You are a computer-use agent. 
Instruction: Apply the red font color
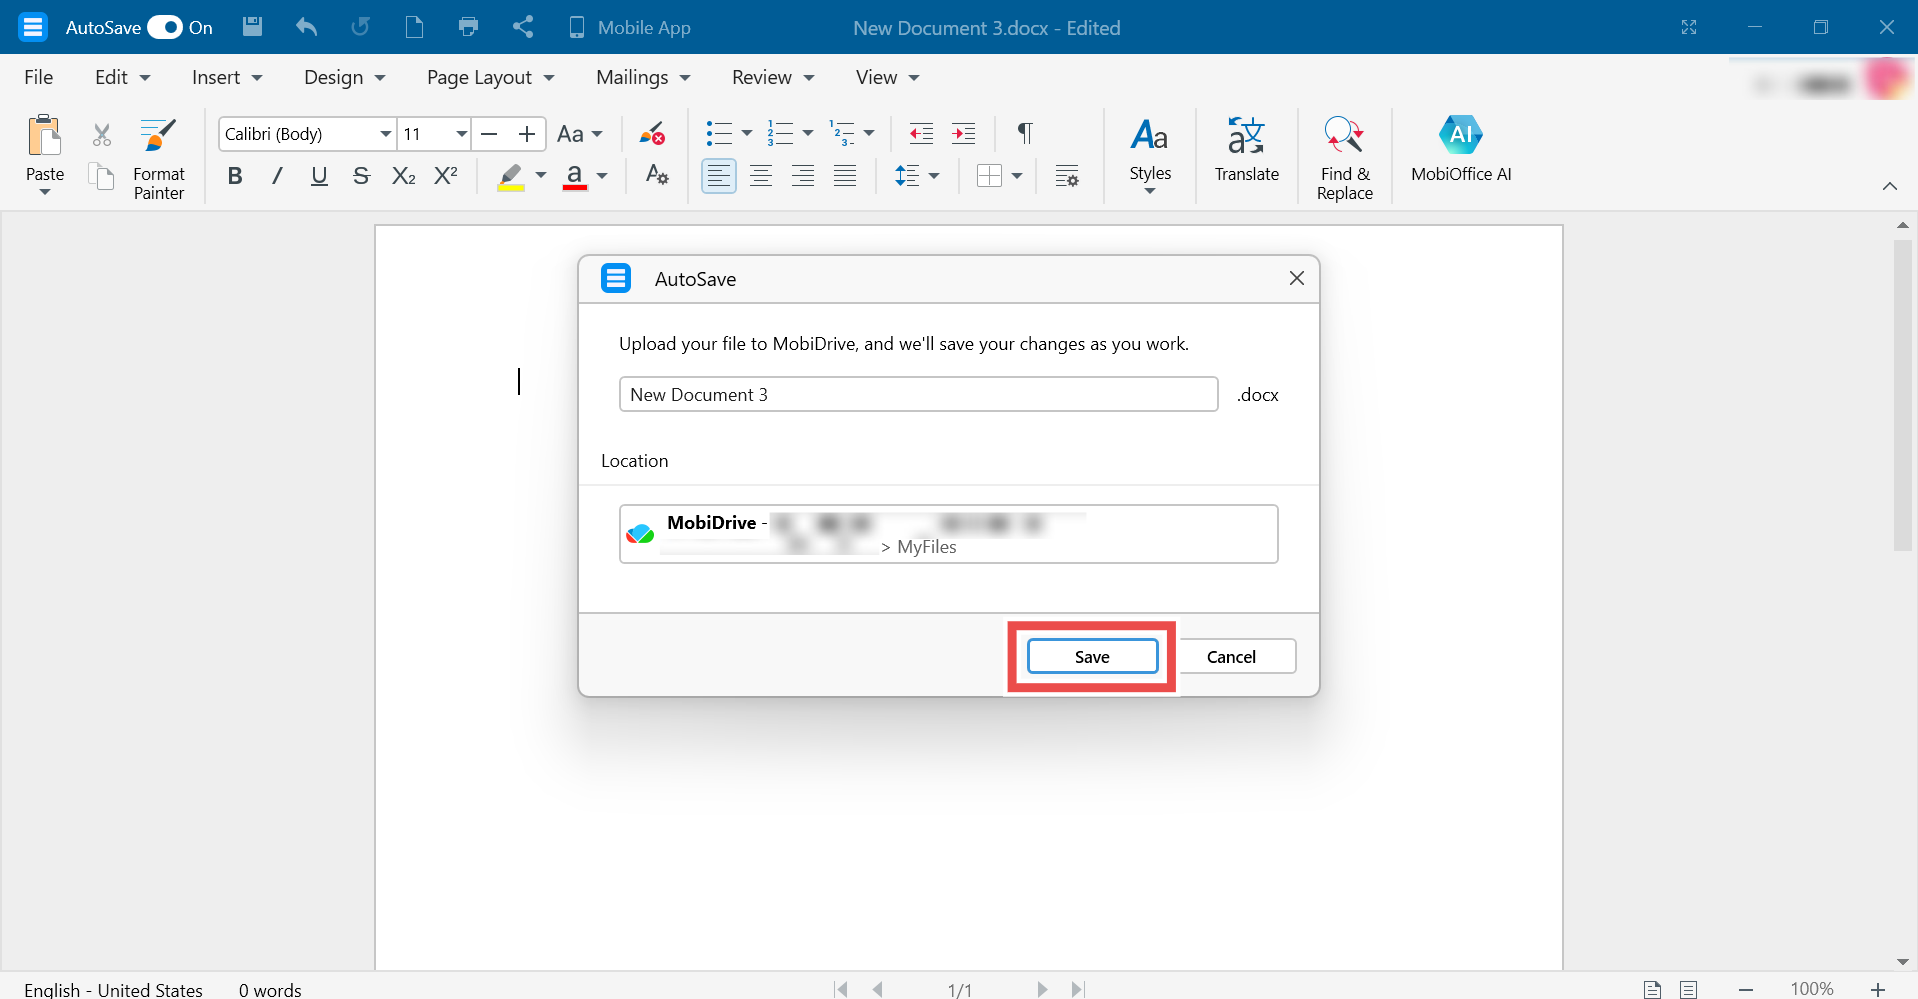coord(575,176)
